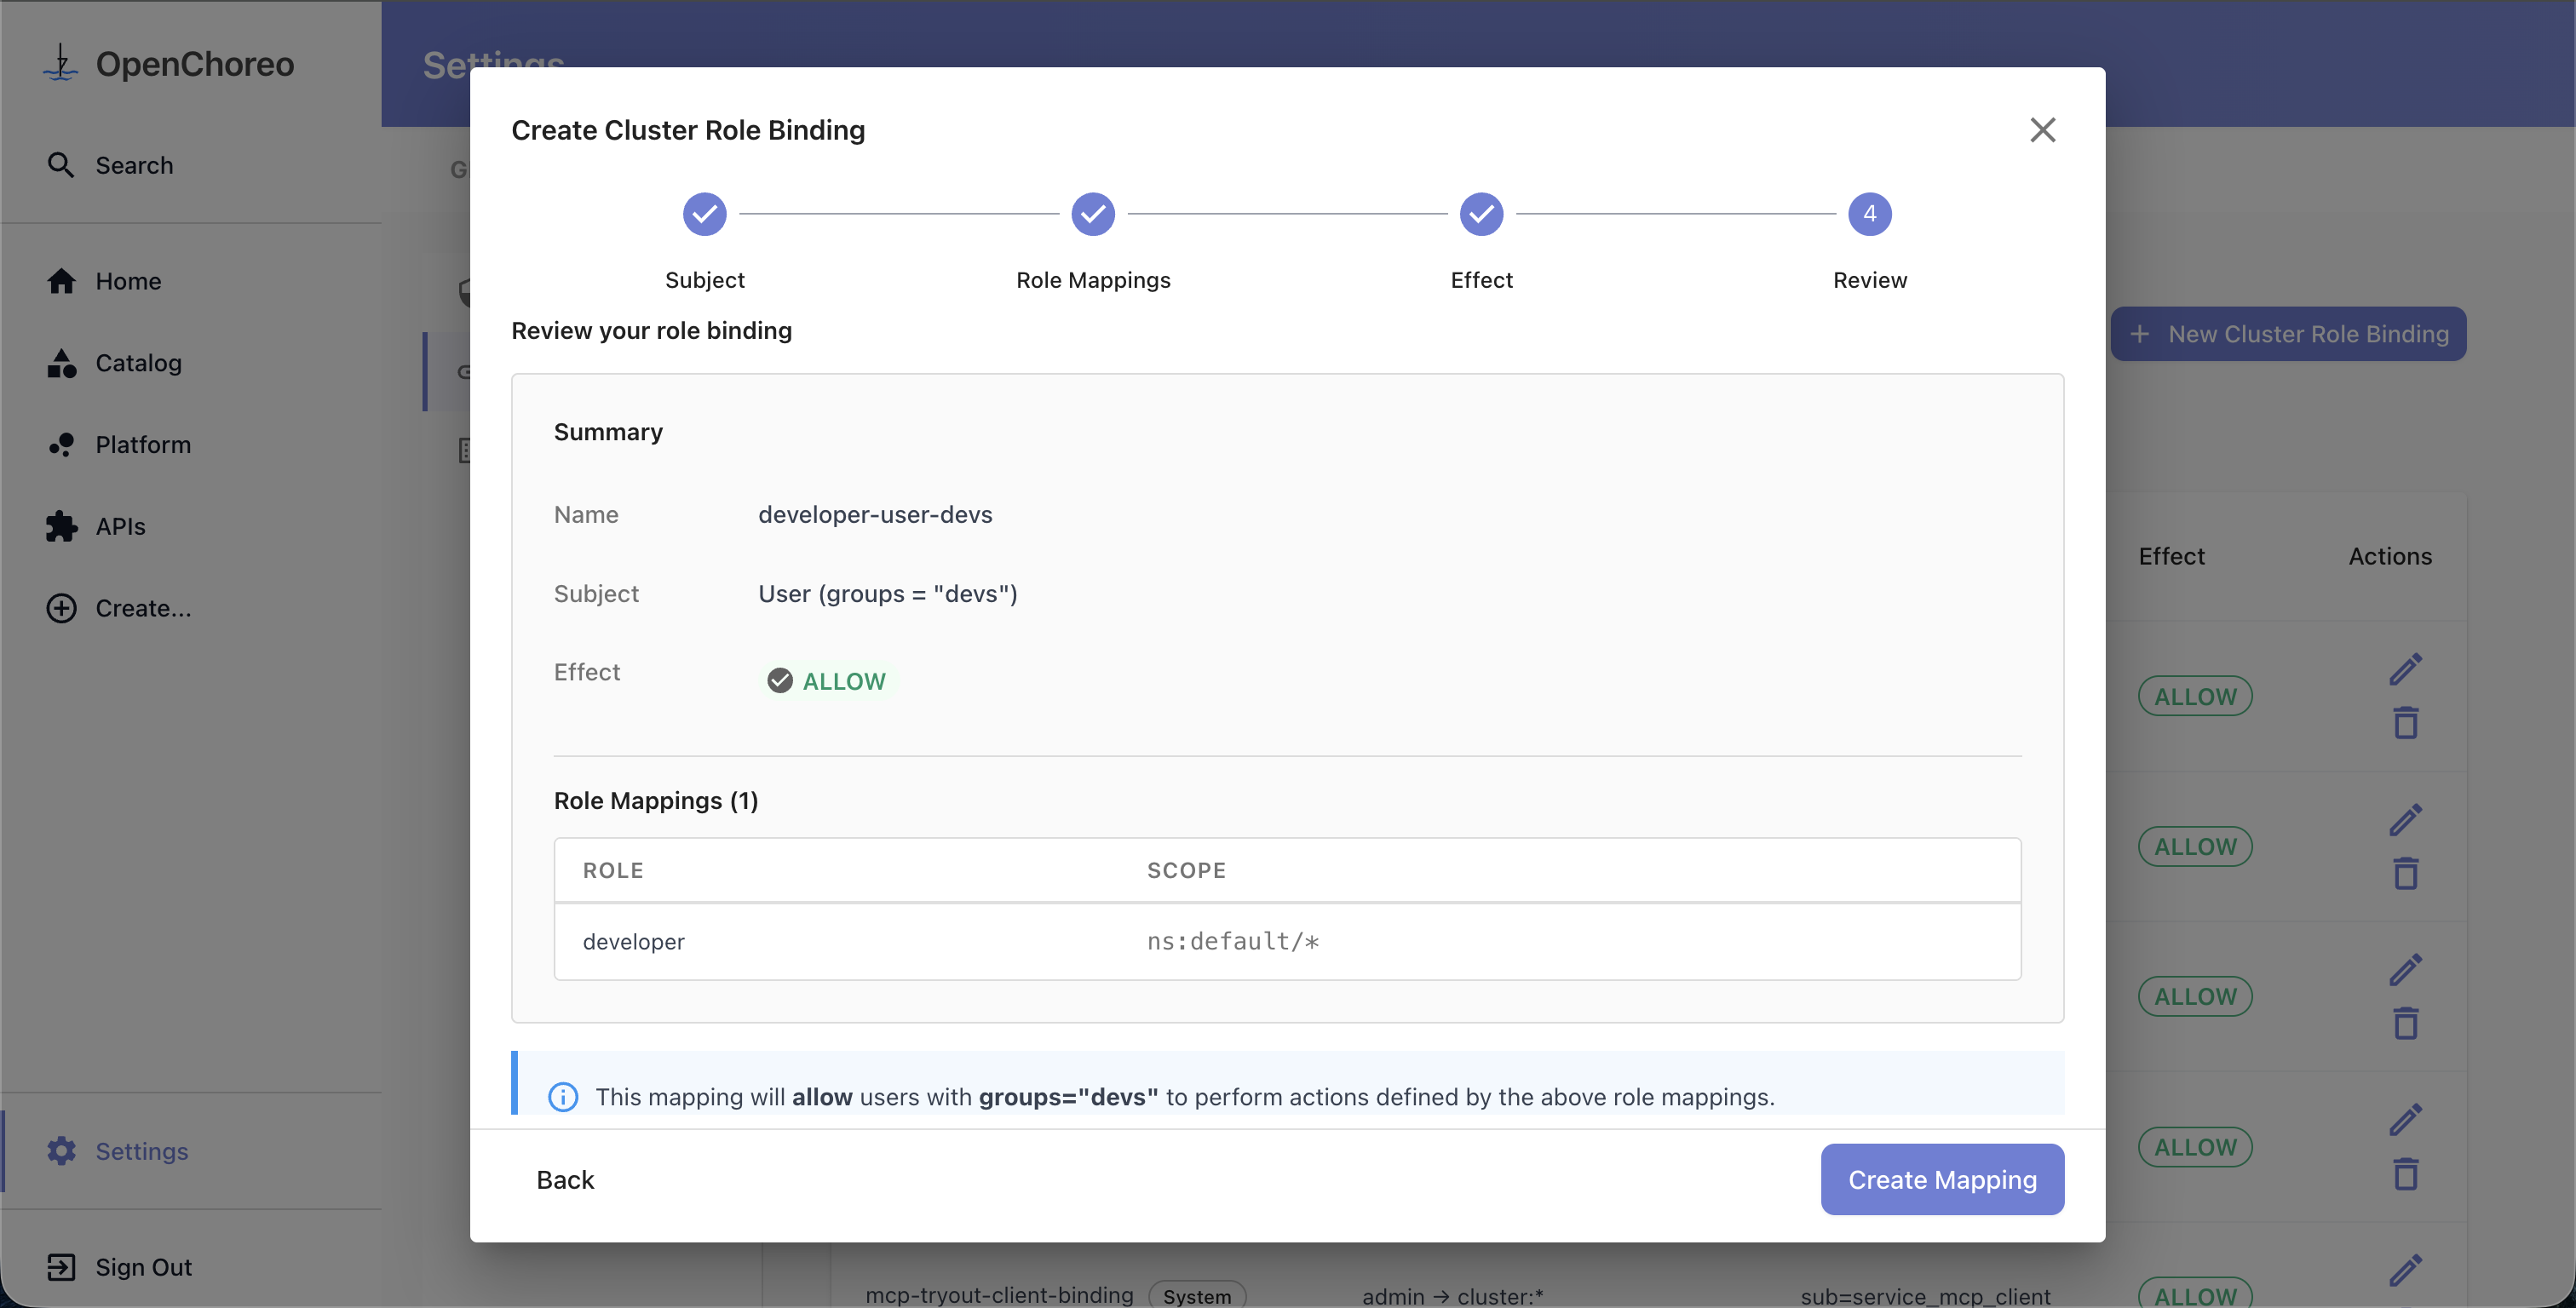Click the Create... plus icon
Image resolution: width=2576 pixels, height=1308 pixels.
(61, 608)
